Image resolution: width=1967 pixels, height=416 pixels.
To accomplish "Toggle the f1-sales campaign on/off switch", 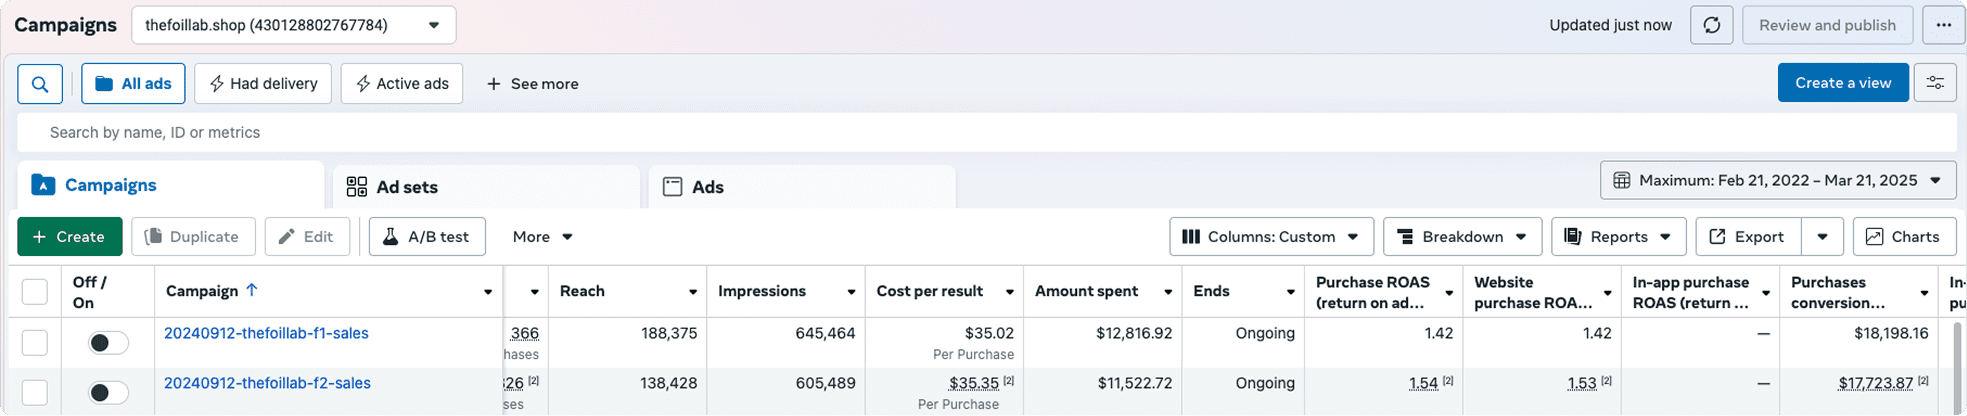I will [107, 343].
